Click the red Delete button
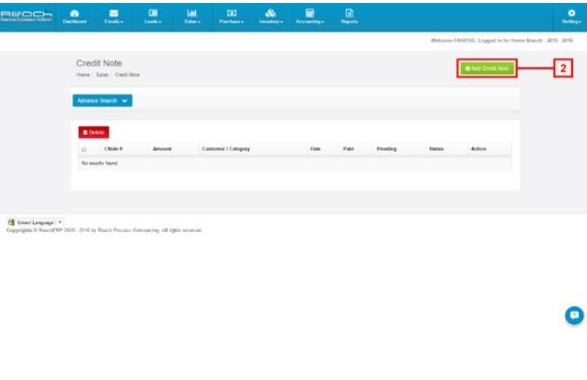Viewport: 587px width, 380px height. [94, 132]
